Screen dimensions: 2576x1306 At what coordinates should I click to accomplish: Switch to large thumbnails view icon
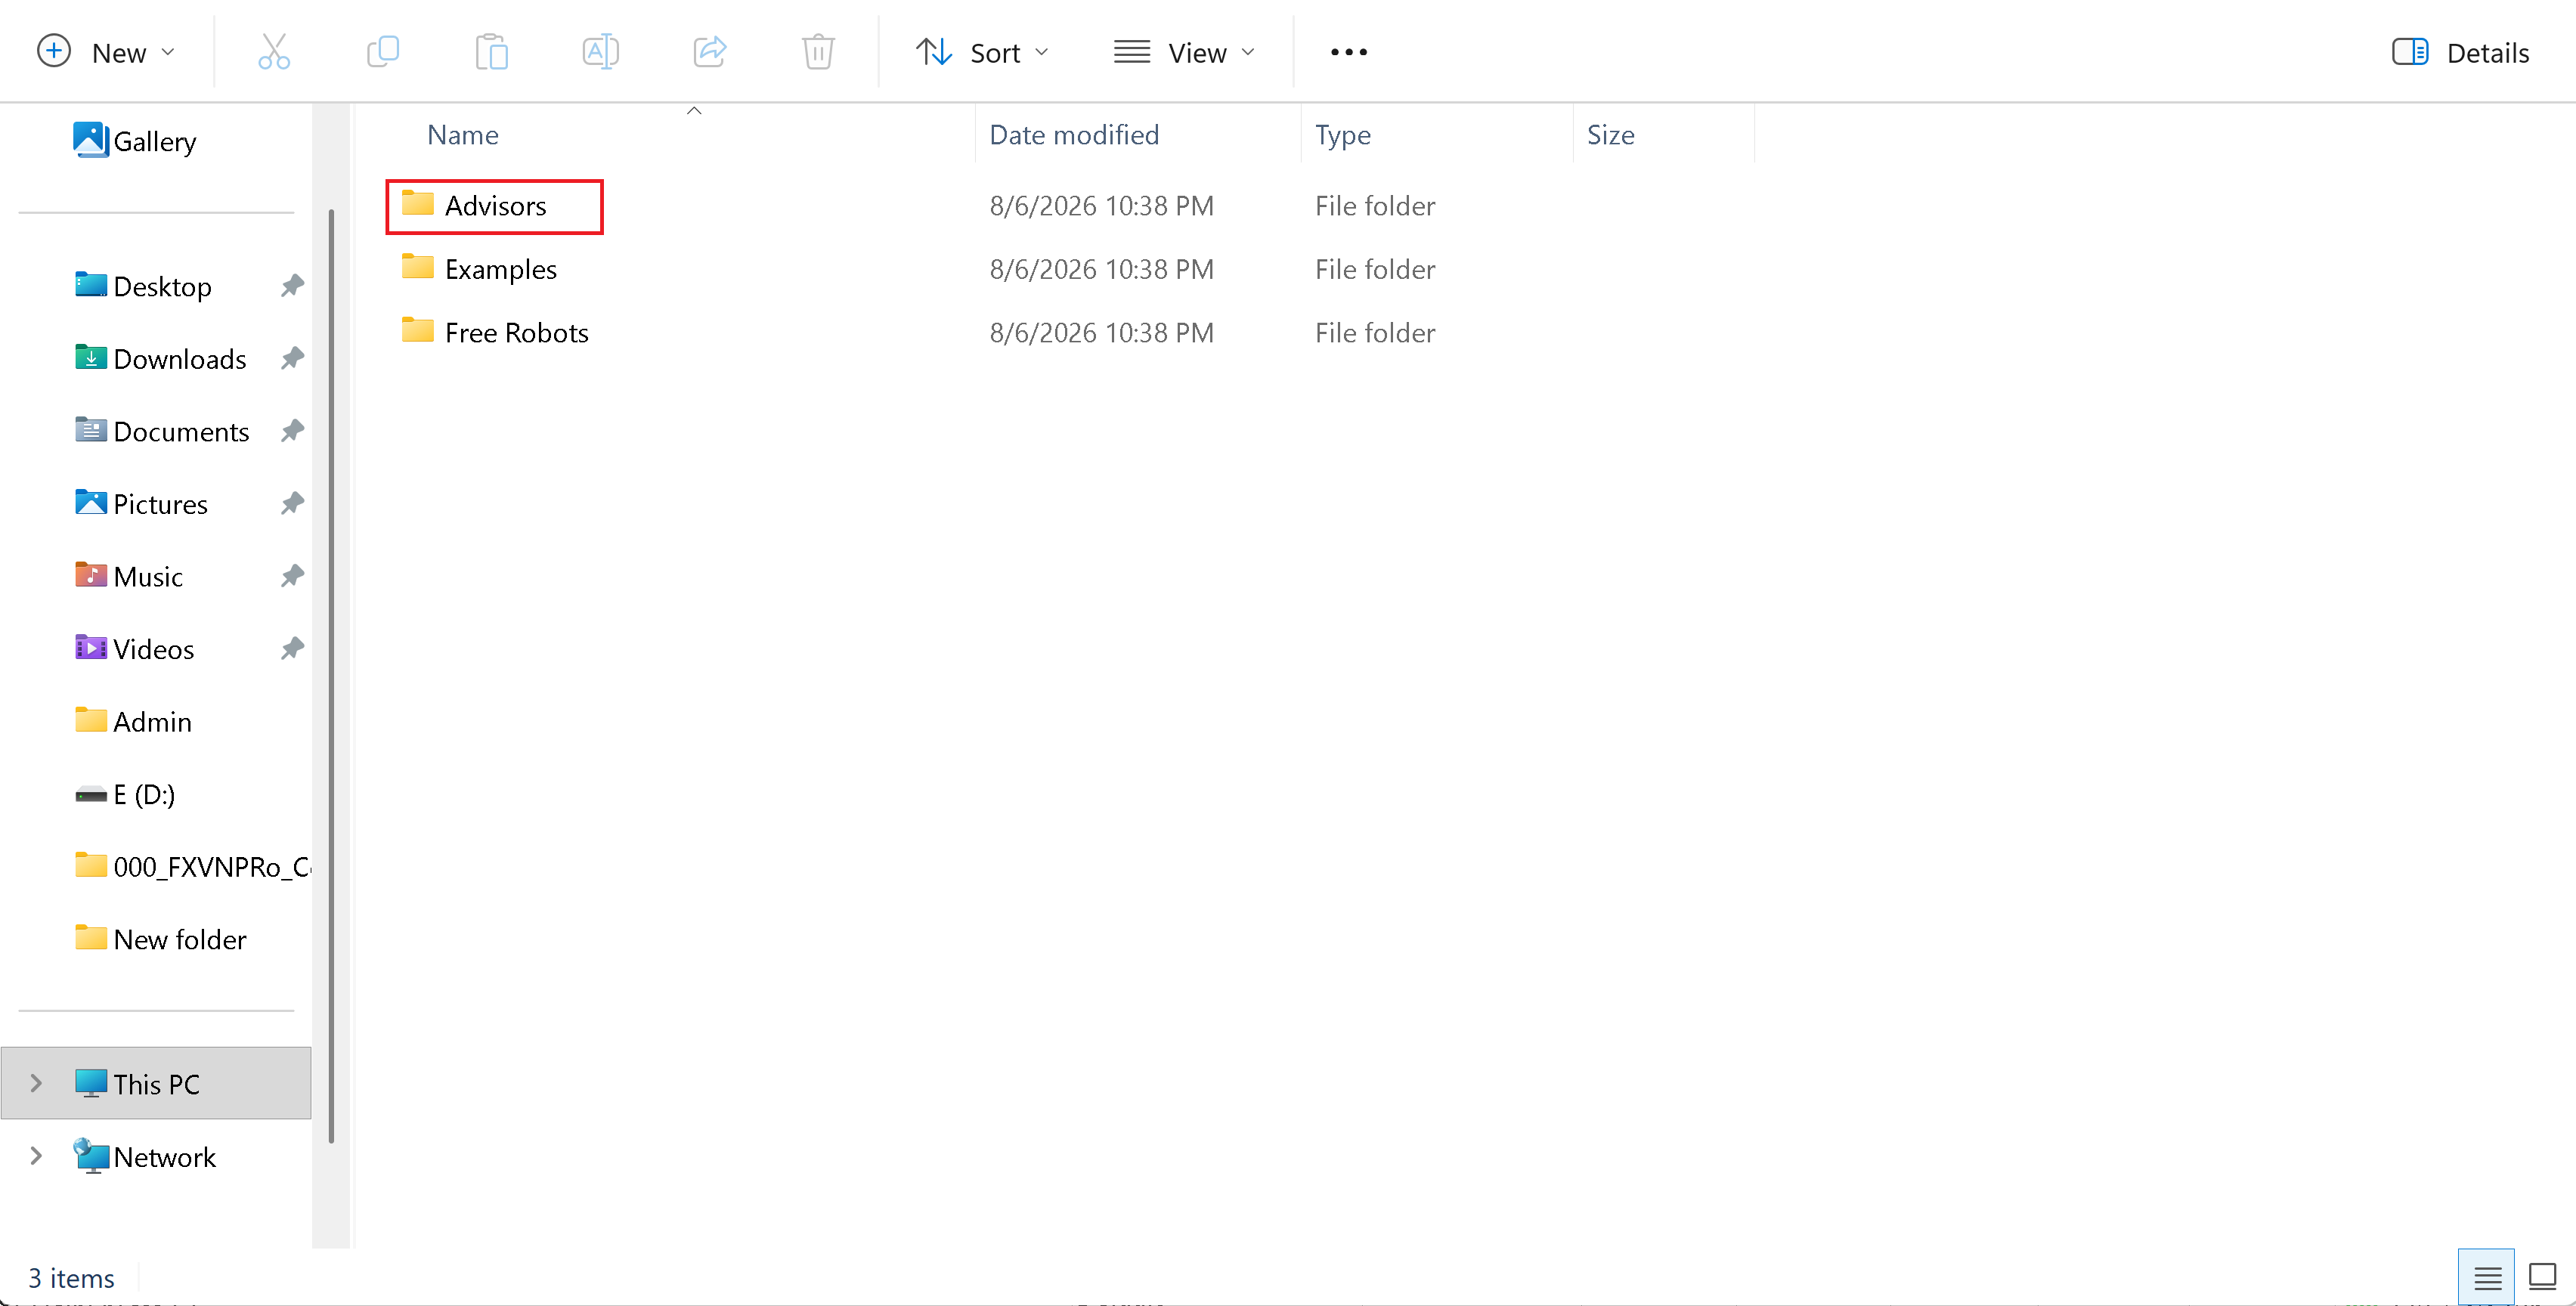(2542, 1277)
